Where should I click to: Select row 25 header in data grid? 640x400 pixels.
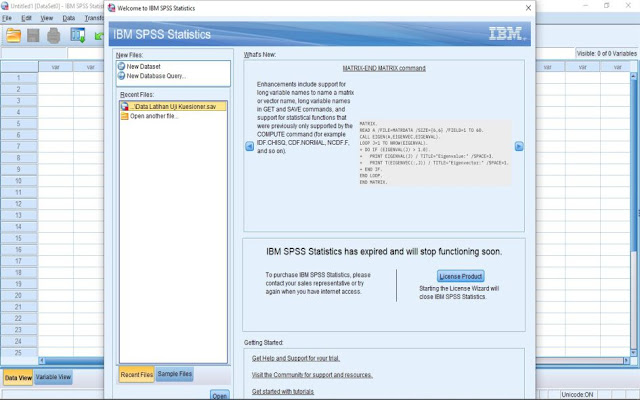(19, 353)
